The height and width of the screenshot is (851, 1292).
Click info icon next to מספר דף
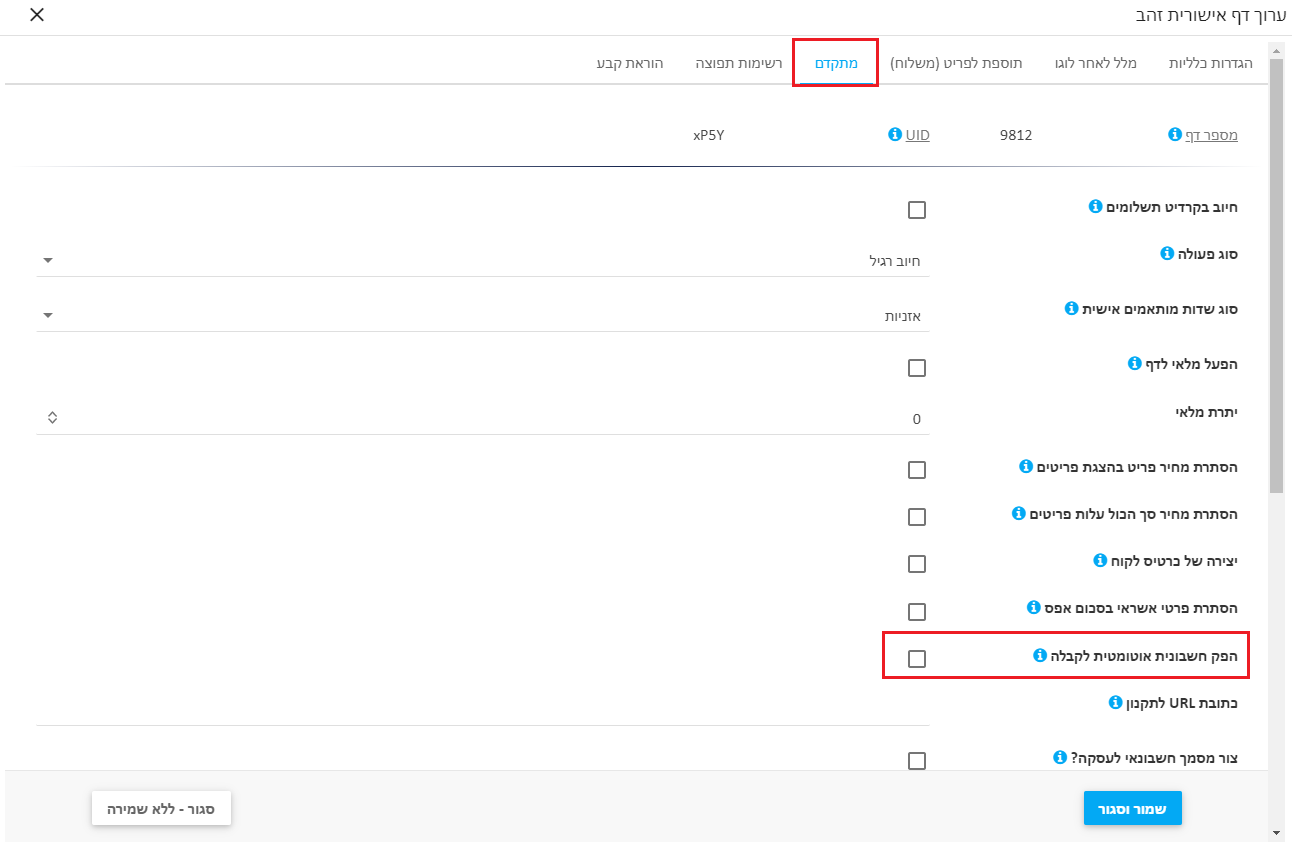pos(1175,134)
